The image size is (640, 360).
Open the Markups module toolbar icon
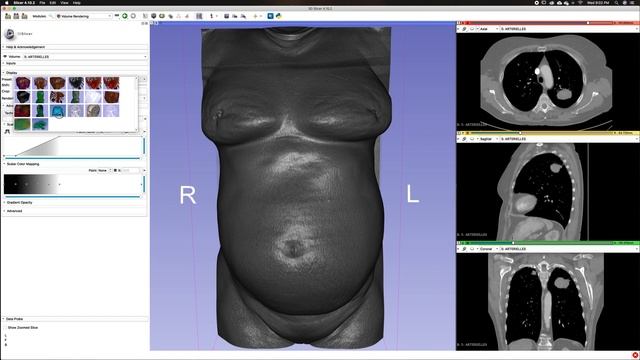pos(178,16)
